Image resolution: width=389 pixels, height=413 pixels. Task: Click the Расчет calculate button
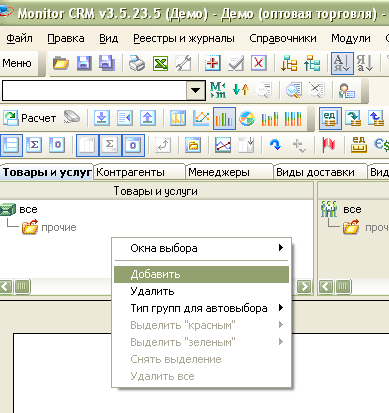click(x=29, y=118)
